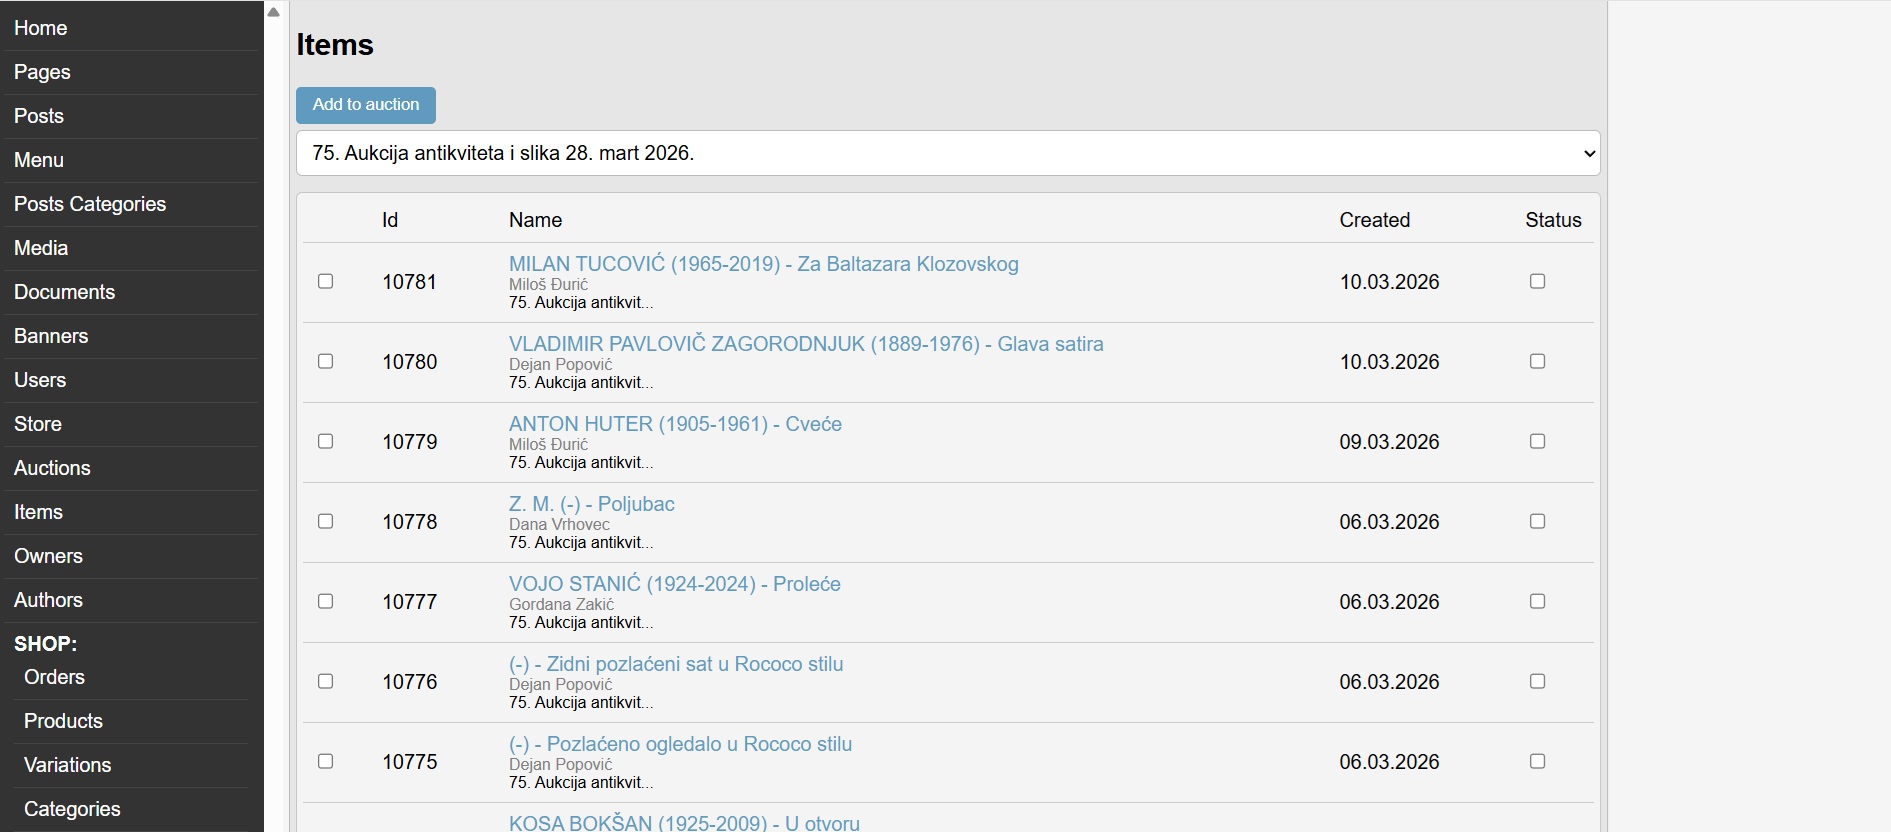This screenshot has width=1891, height=832.
Task: Click the scroll up arrow at sidebar top
Action: [273, 12]
